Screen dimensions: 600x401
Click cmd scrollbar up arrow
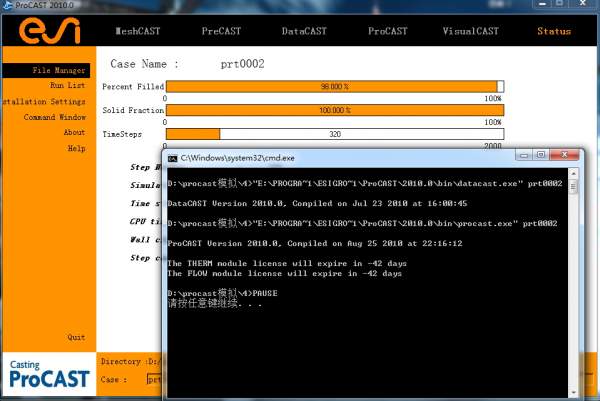pos(573,173)
